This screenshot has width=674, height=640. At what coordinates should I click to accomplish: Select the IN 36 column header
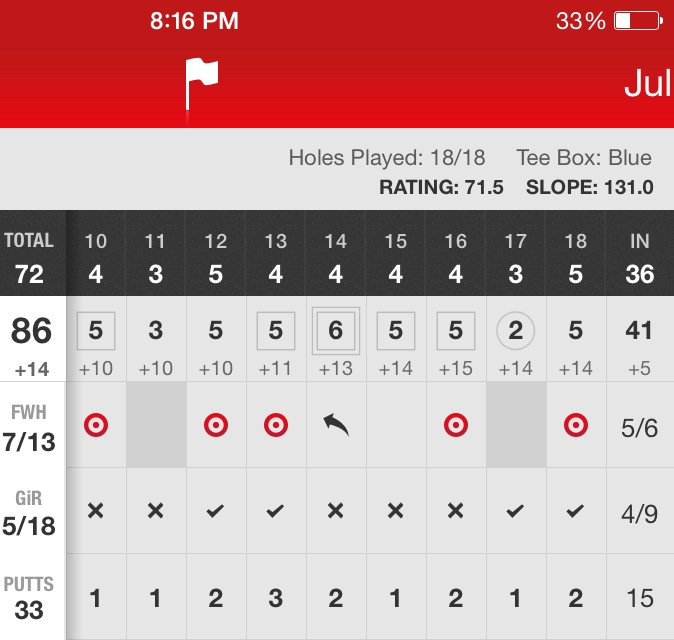(x=640, y=256)
